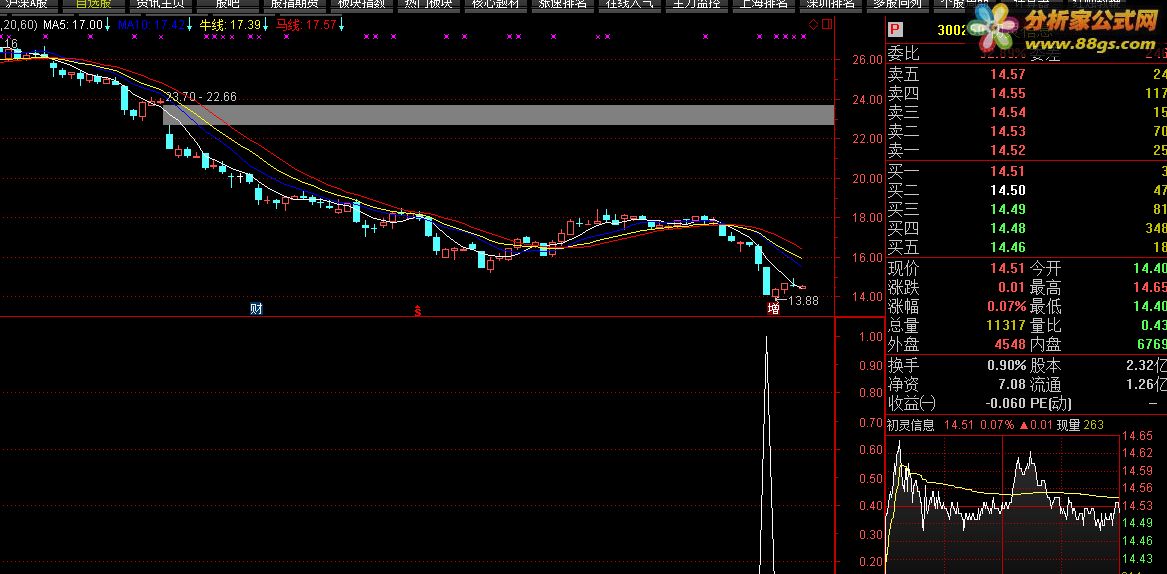Open the 股吧 tab
Image resolution: width=1167 pixels, height=574 pixels.
pyautogui.click(x=227, y=4)
